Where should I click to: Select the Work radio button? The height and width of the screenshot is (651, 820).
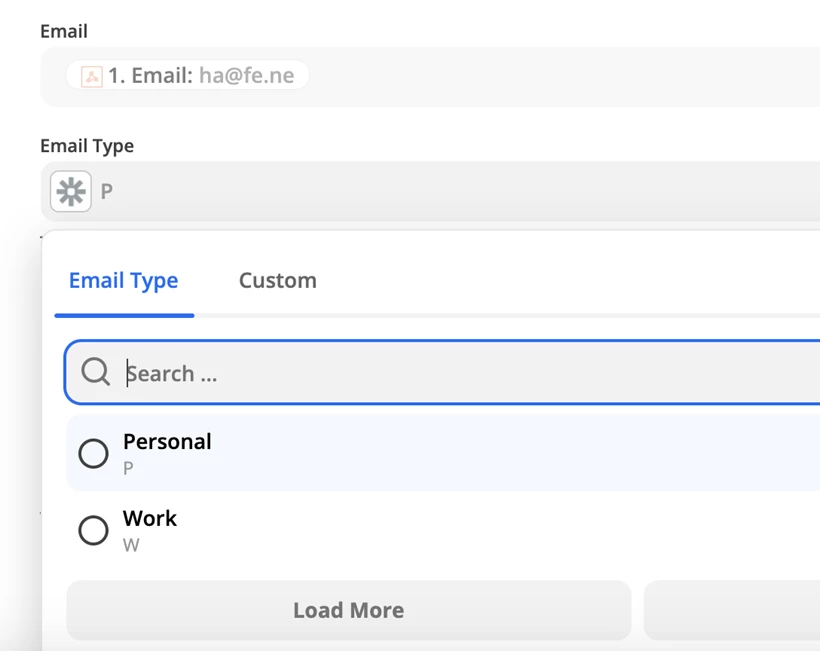click(x=93, y=530)
